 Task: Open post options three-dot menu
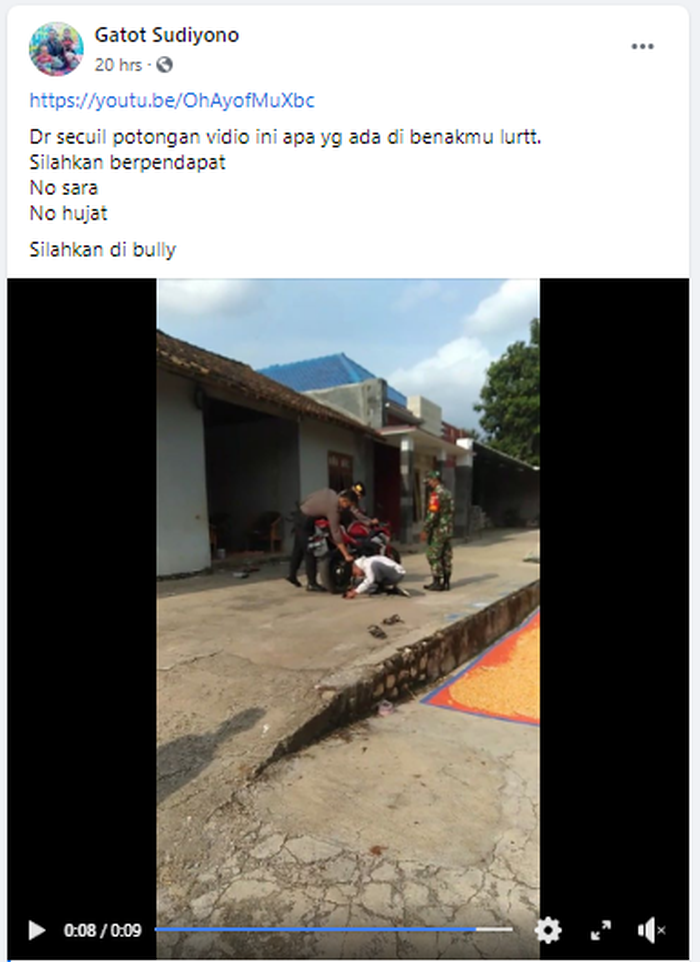point(642,47)
